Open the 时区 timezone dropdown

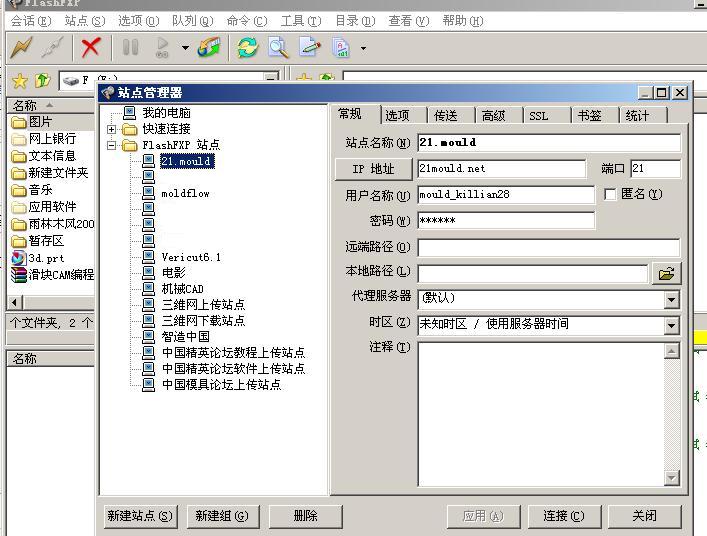tap(671, 325)
